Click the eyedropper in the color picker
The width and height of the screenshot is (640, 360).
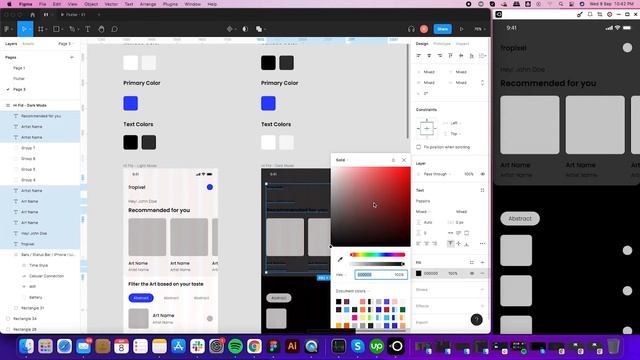pos(340,259)
